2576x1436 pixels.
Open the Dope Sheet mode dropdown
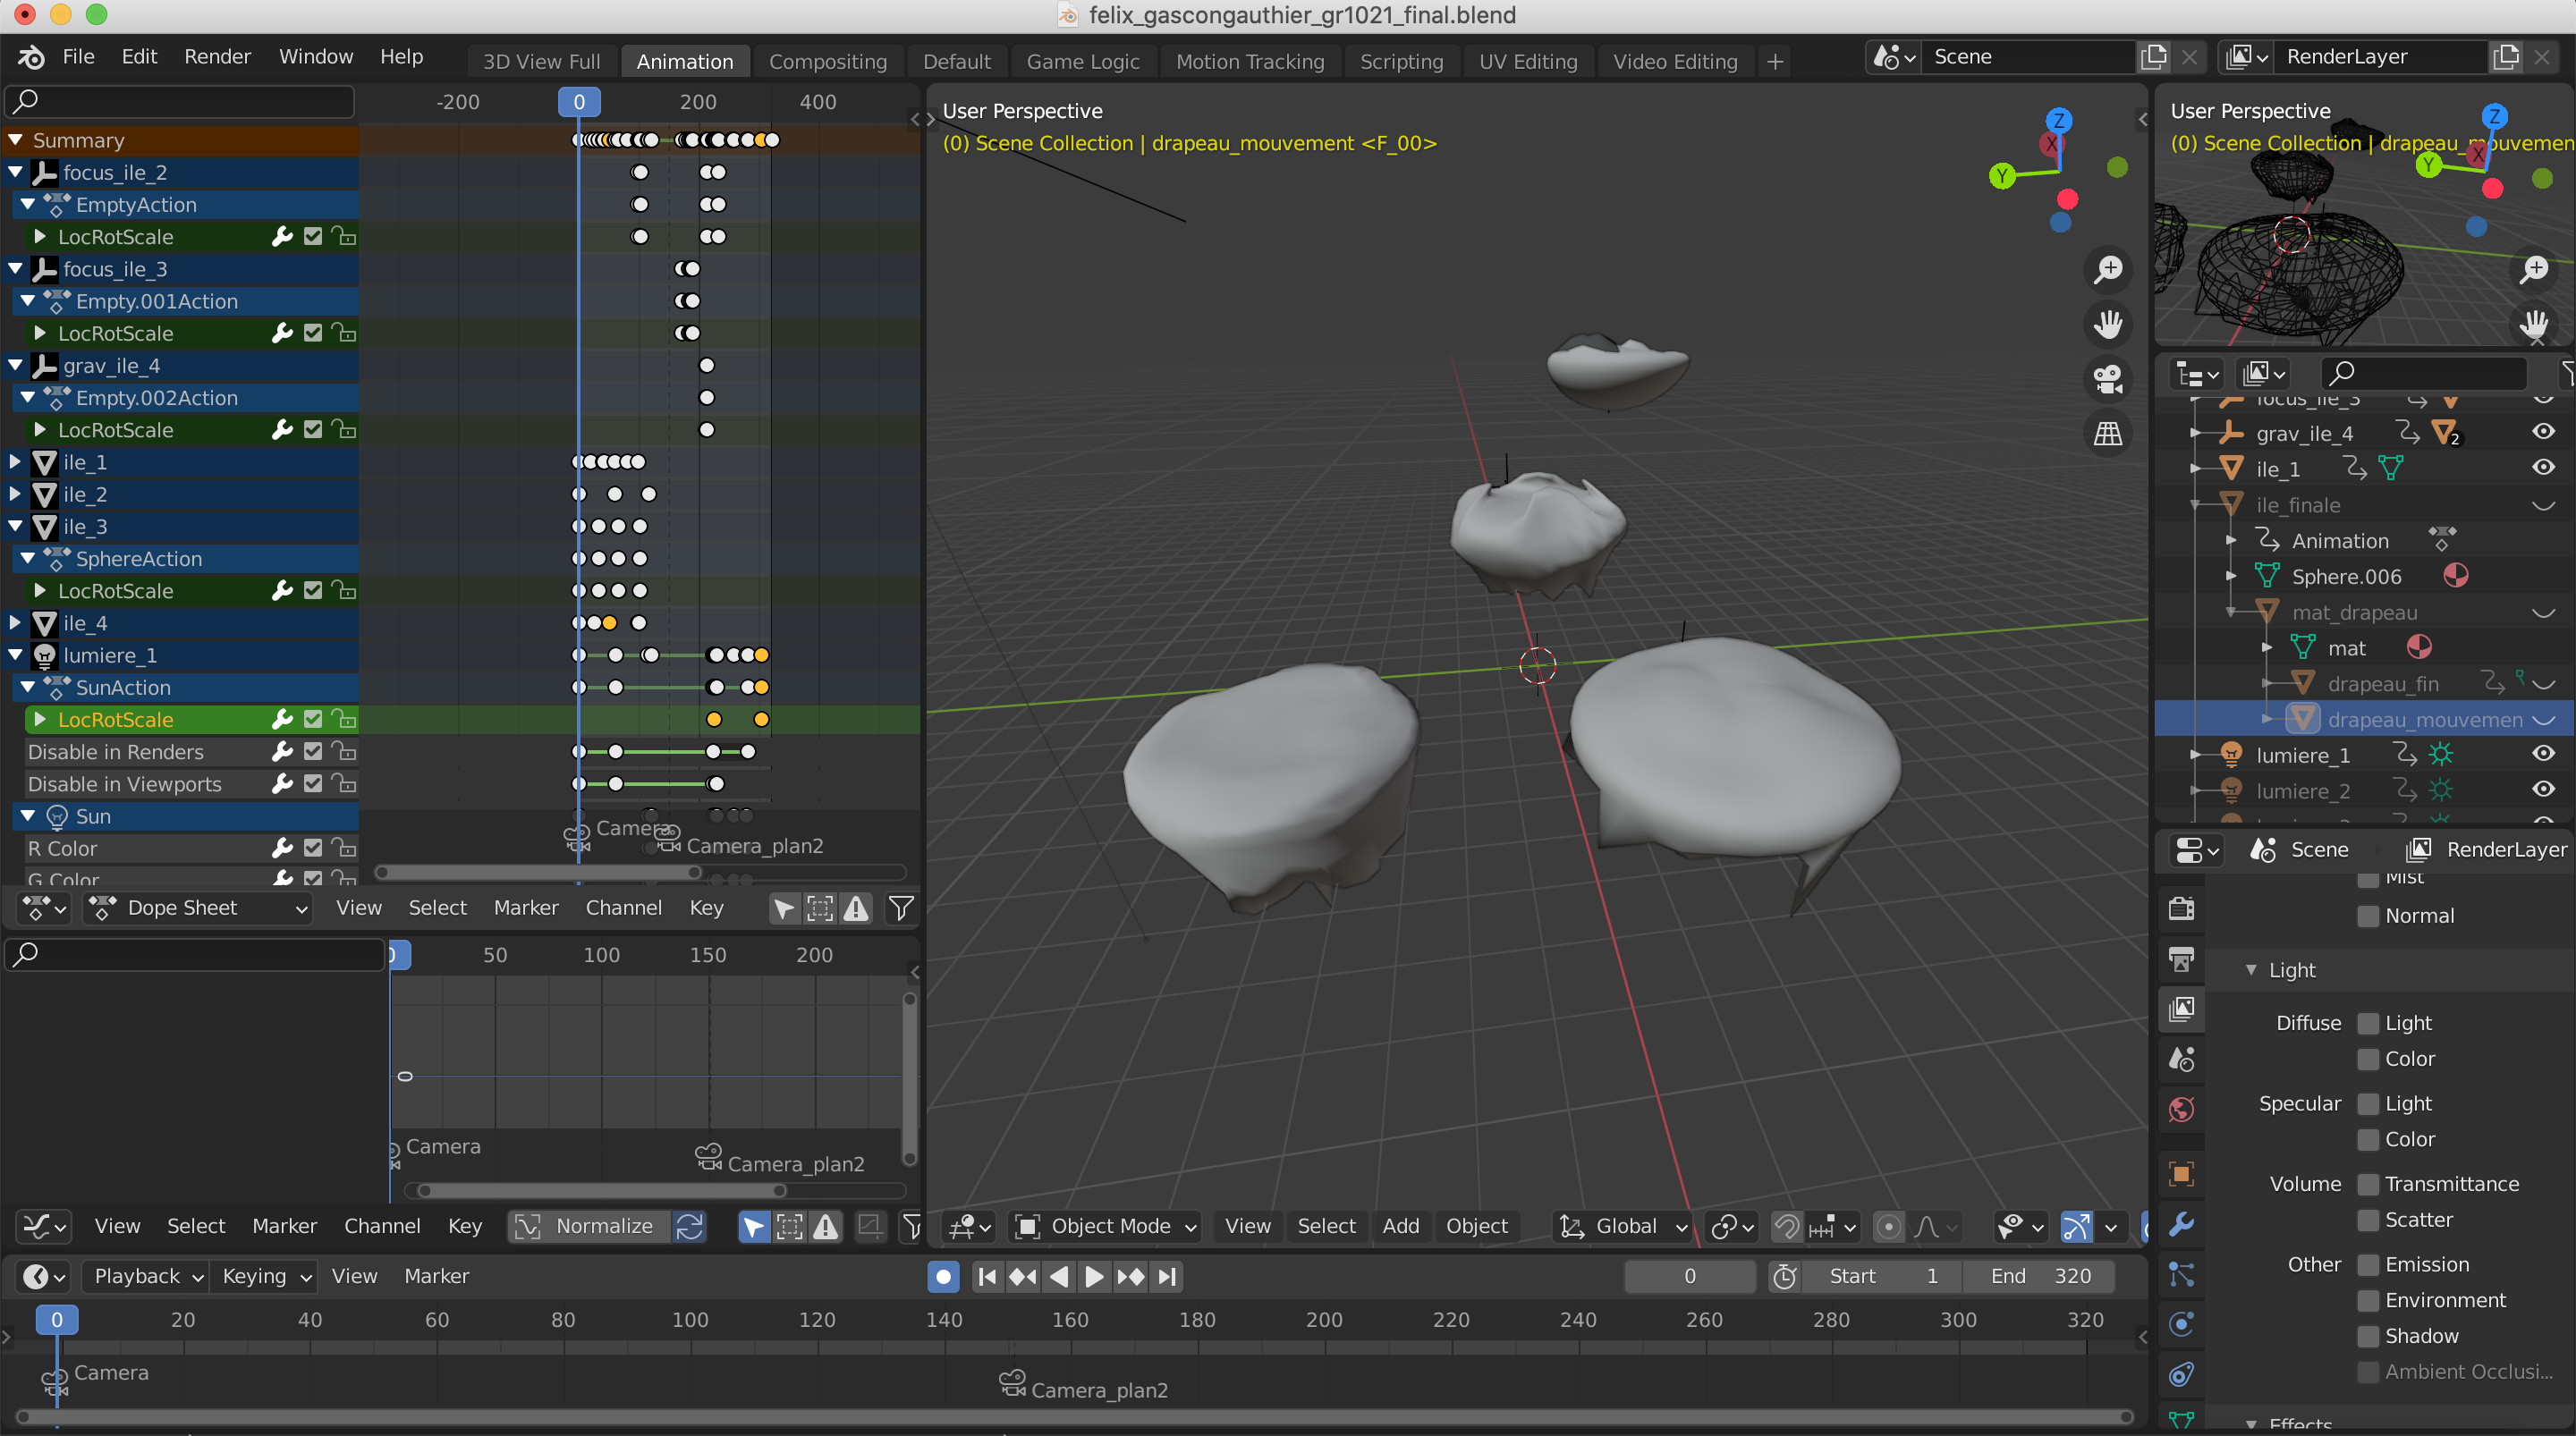pos(198,908)
